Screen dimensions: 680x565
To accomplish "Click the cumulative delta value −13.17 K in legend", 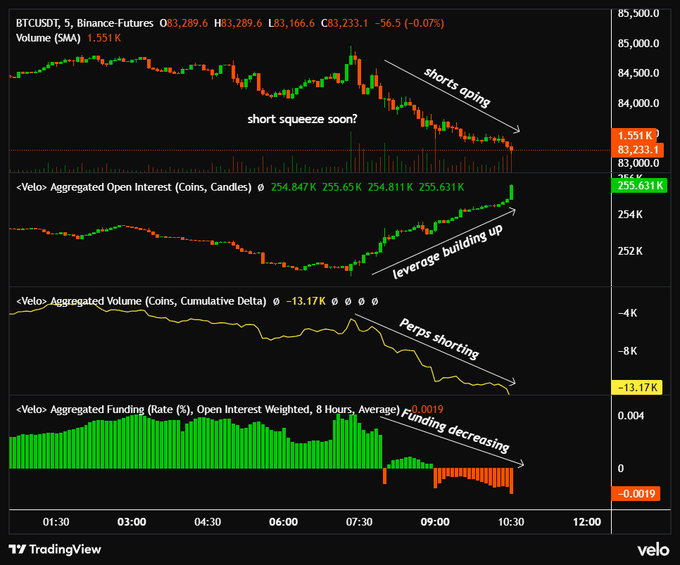I will point(306,301).
